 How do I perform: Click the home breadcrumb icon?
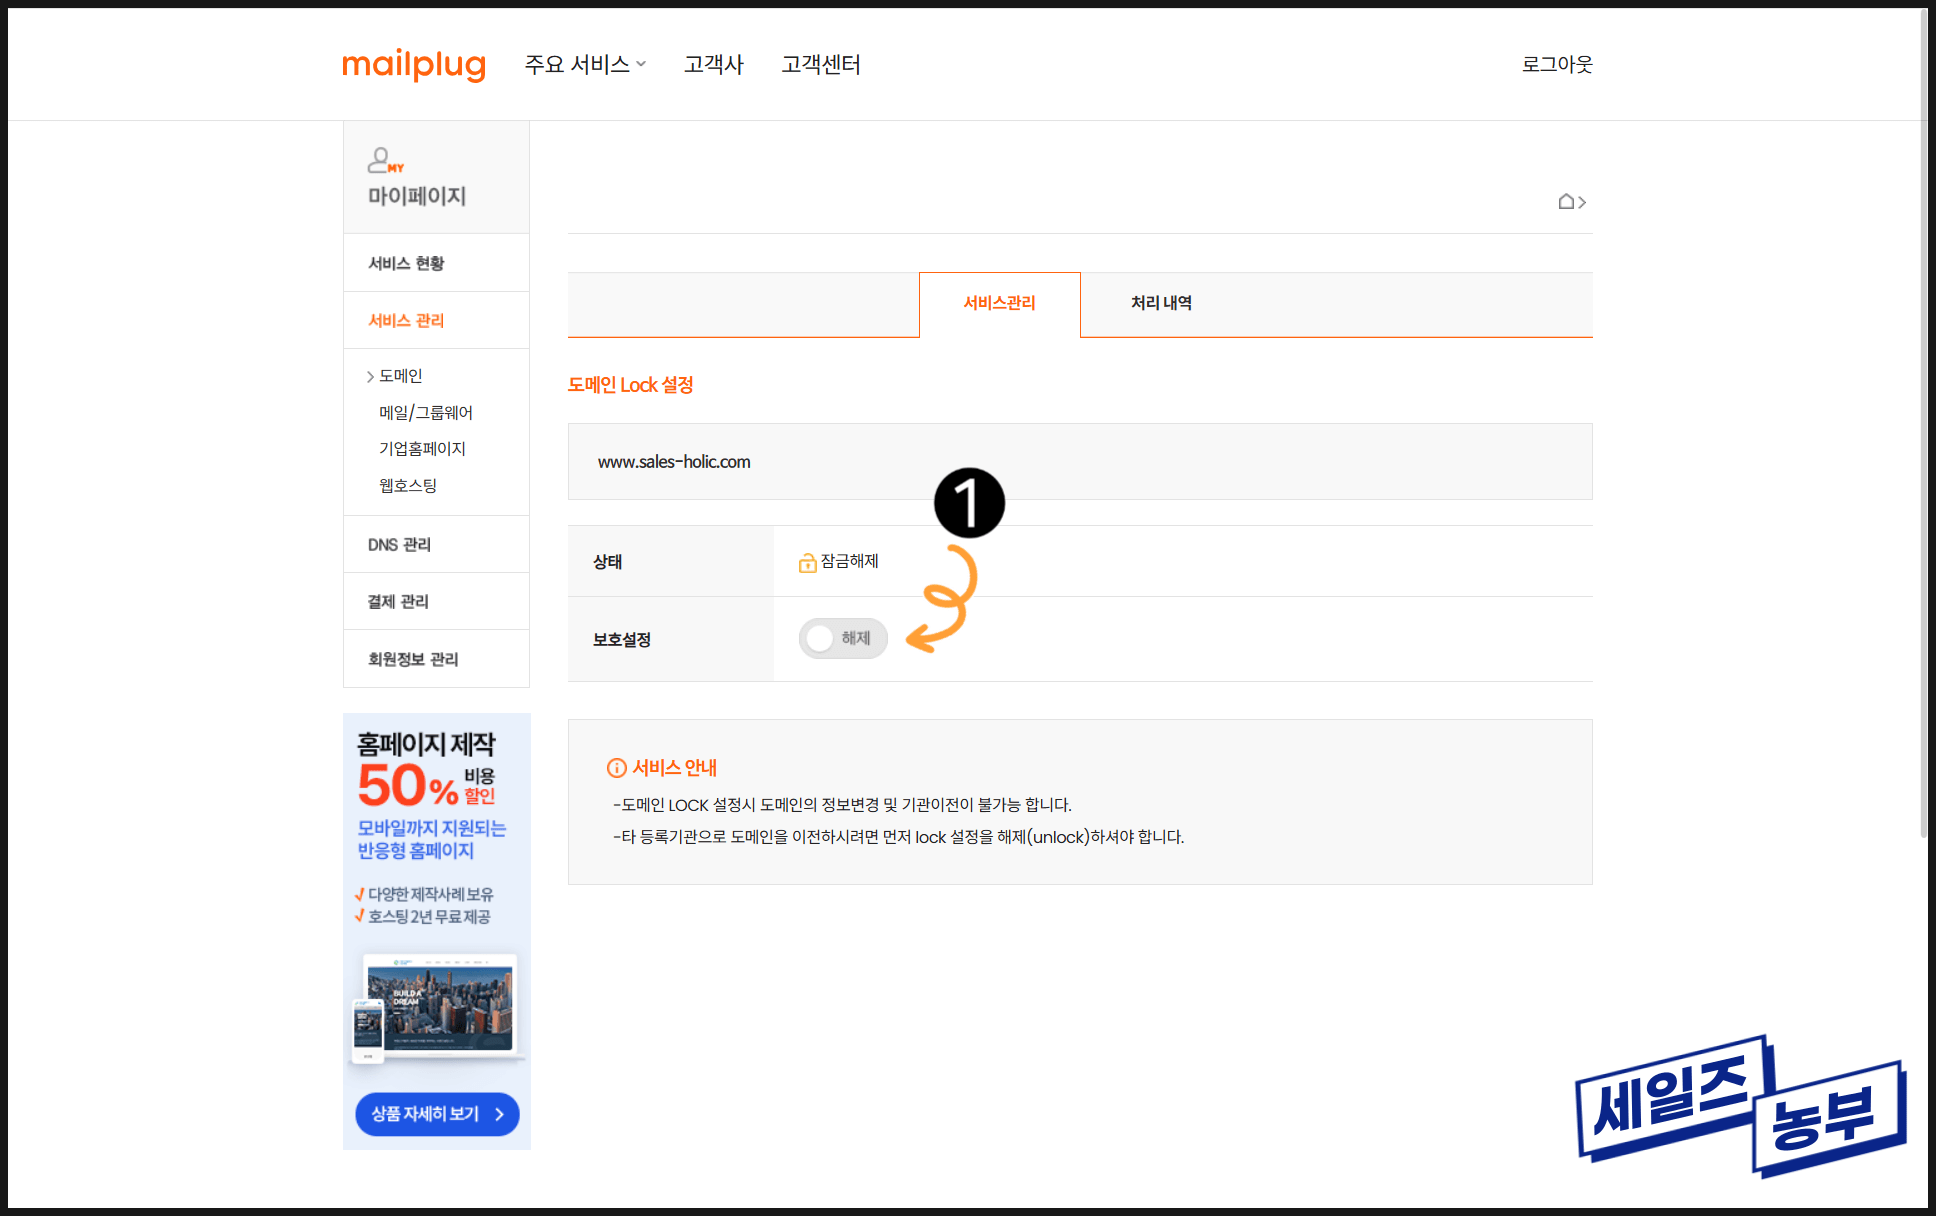point(1566,202)
